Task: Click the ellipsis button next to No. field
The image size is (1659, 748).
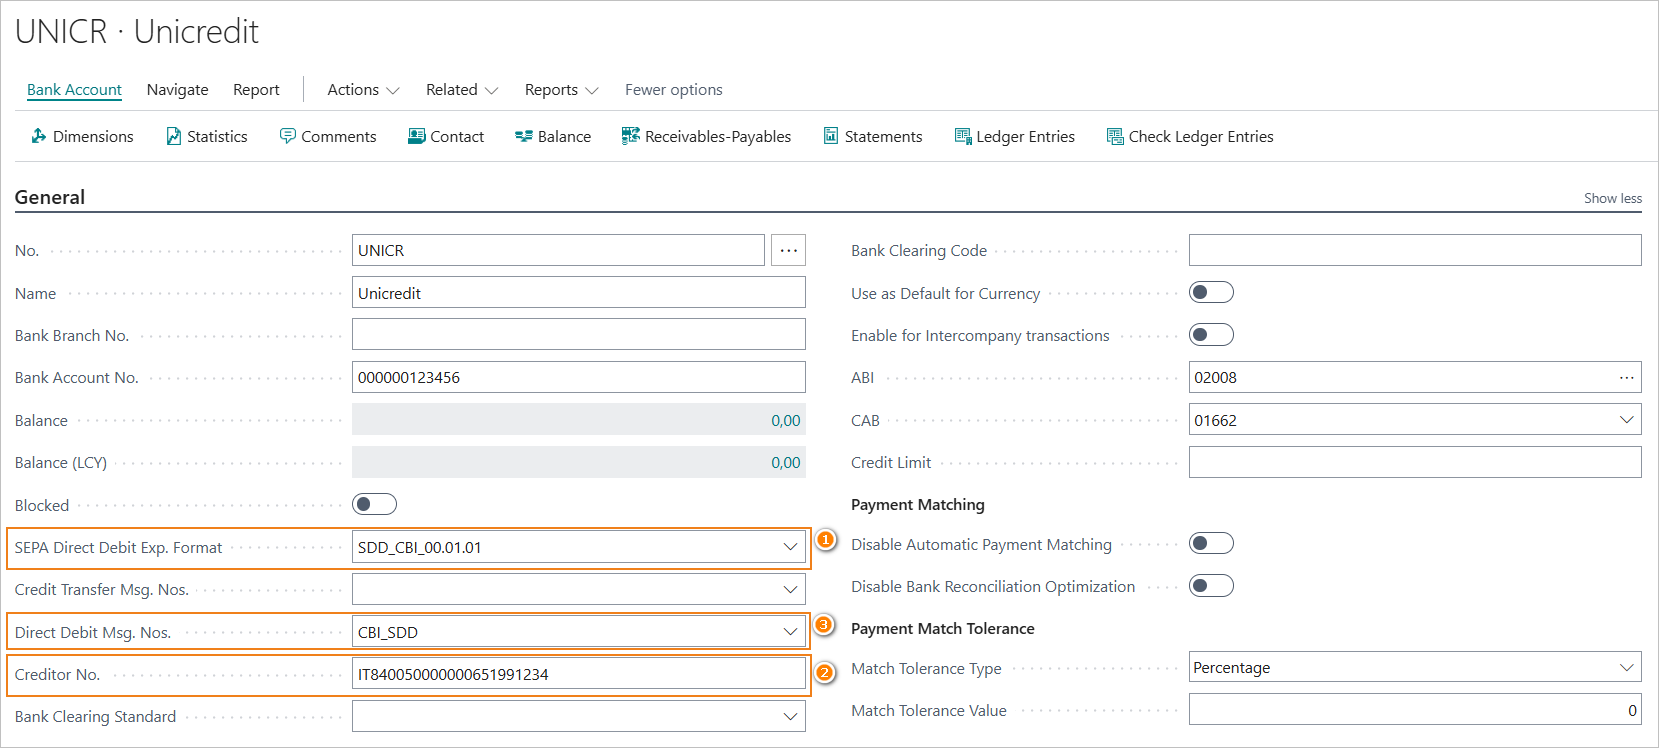Action: [x=788, y=250]
